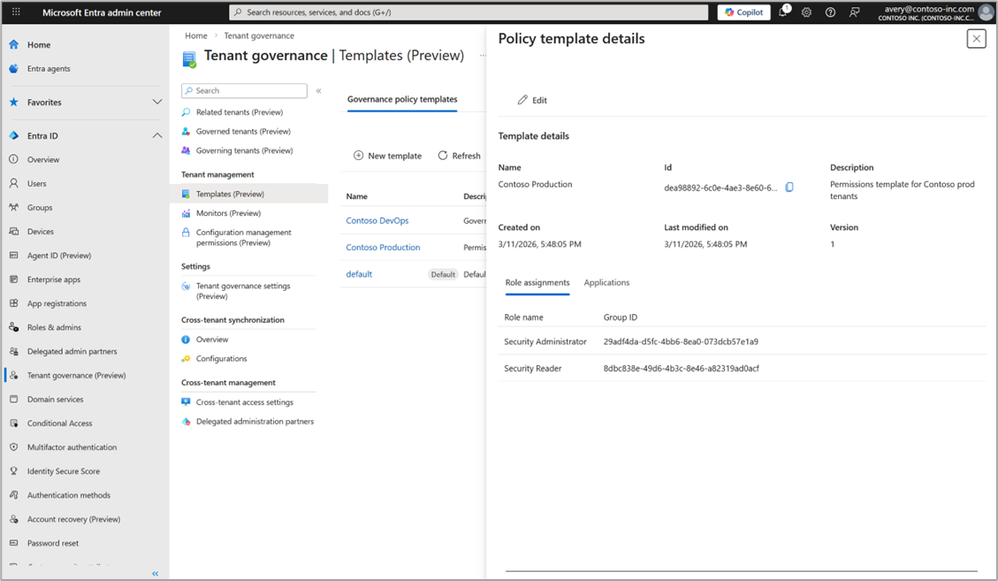
Task: Open the Contoso Production template link
Action: tap(383, 247)
